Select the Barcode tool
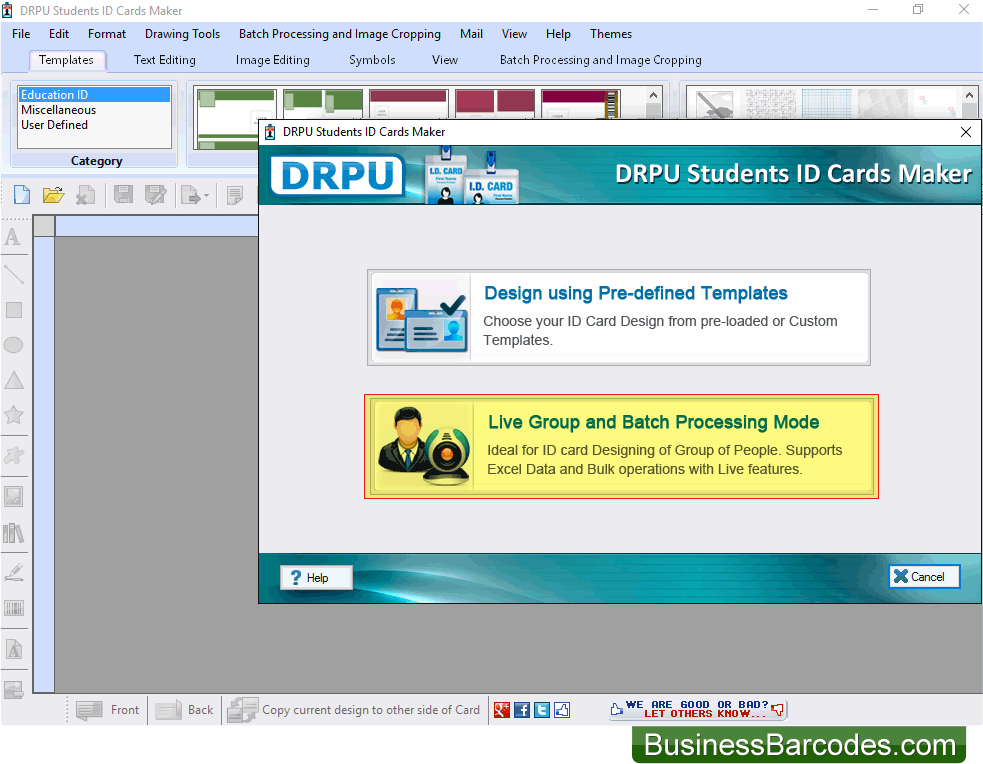 click(x=14, y=608)
